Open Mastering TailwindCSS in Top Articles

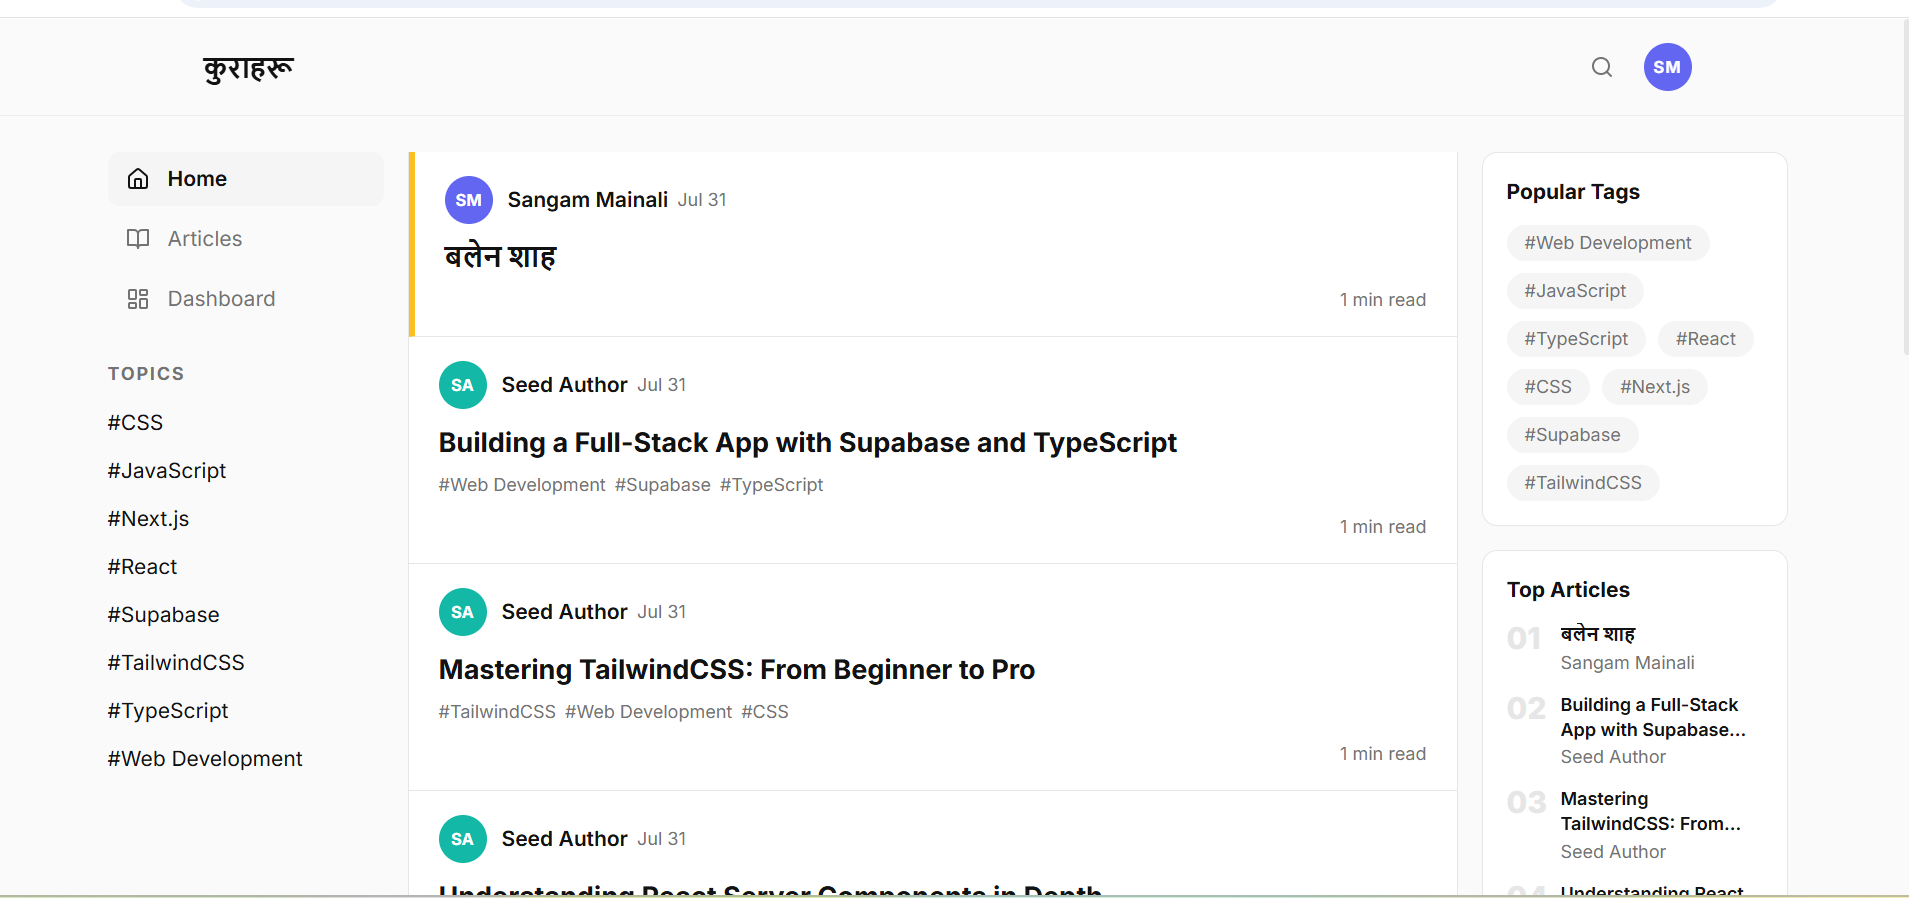1651,812
